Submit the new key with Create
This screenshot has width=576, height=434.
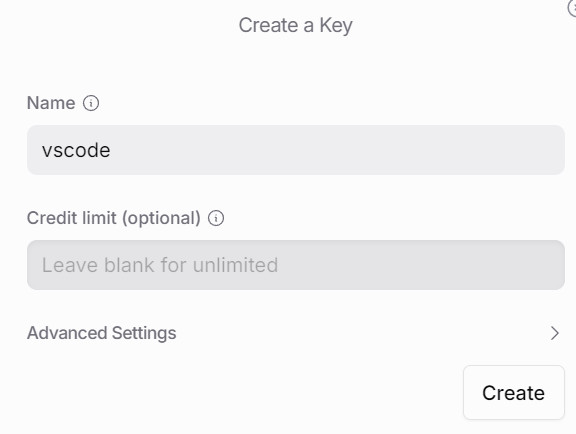coord(514,392)
